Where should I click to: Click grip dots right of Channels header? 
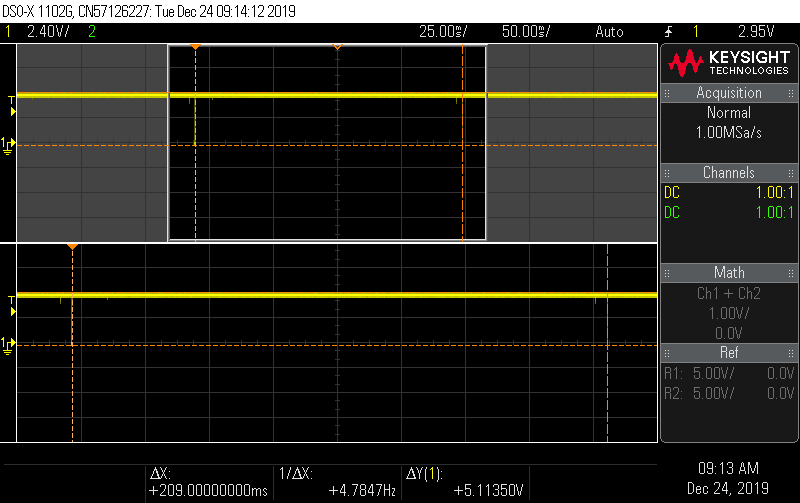tap(791, 173)
